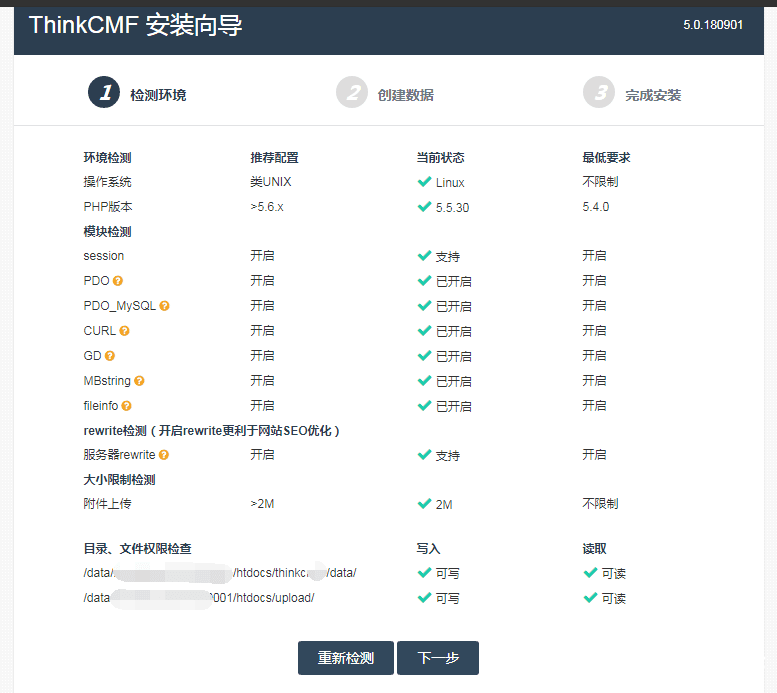Click the check mark in the PDO_MySQL row
Viewport: 777px width, 693px height.
(x=424, y=305)
